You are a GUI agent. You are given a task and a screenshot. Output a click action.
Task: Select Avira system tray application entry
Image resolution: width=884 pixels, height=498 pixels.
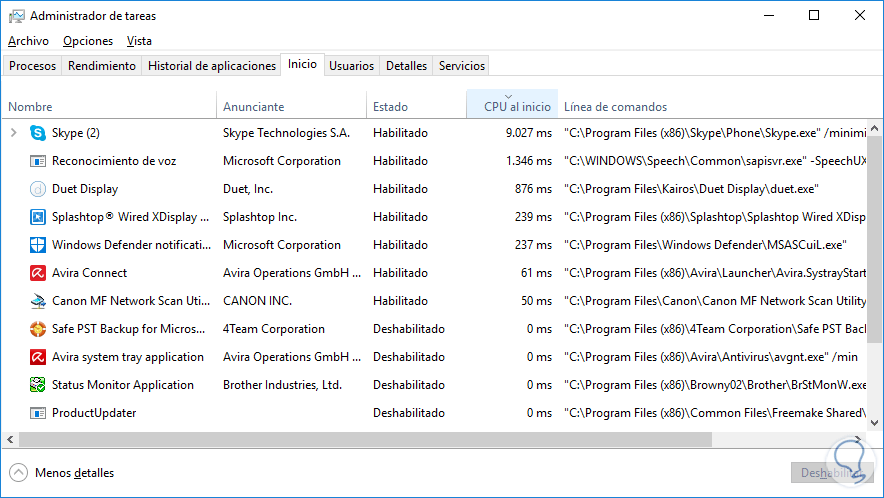point(128,357)
